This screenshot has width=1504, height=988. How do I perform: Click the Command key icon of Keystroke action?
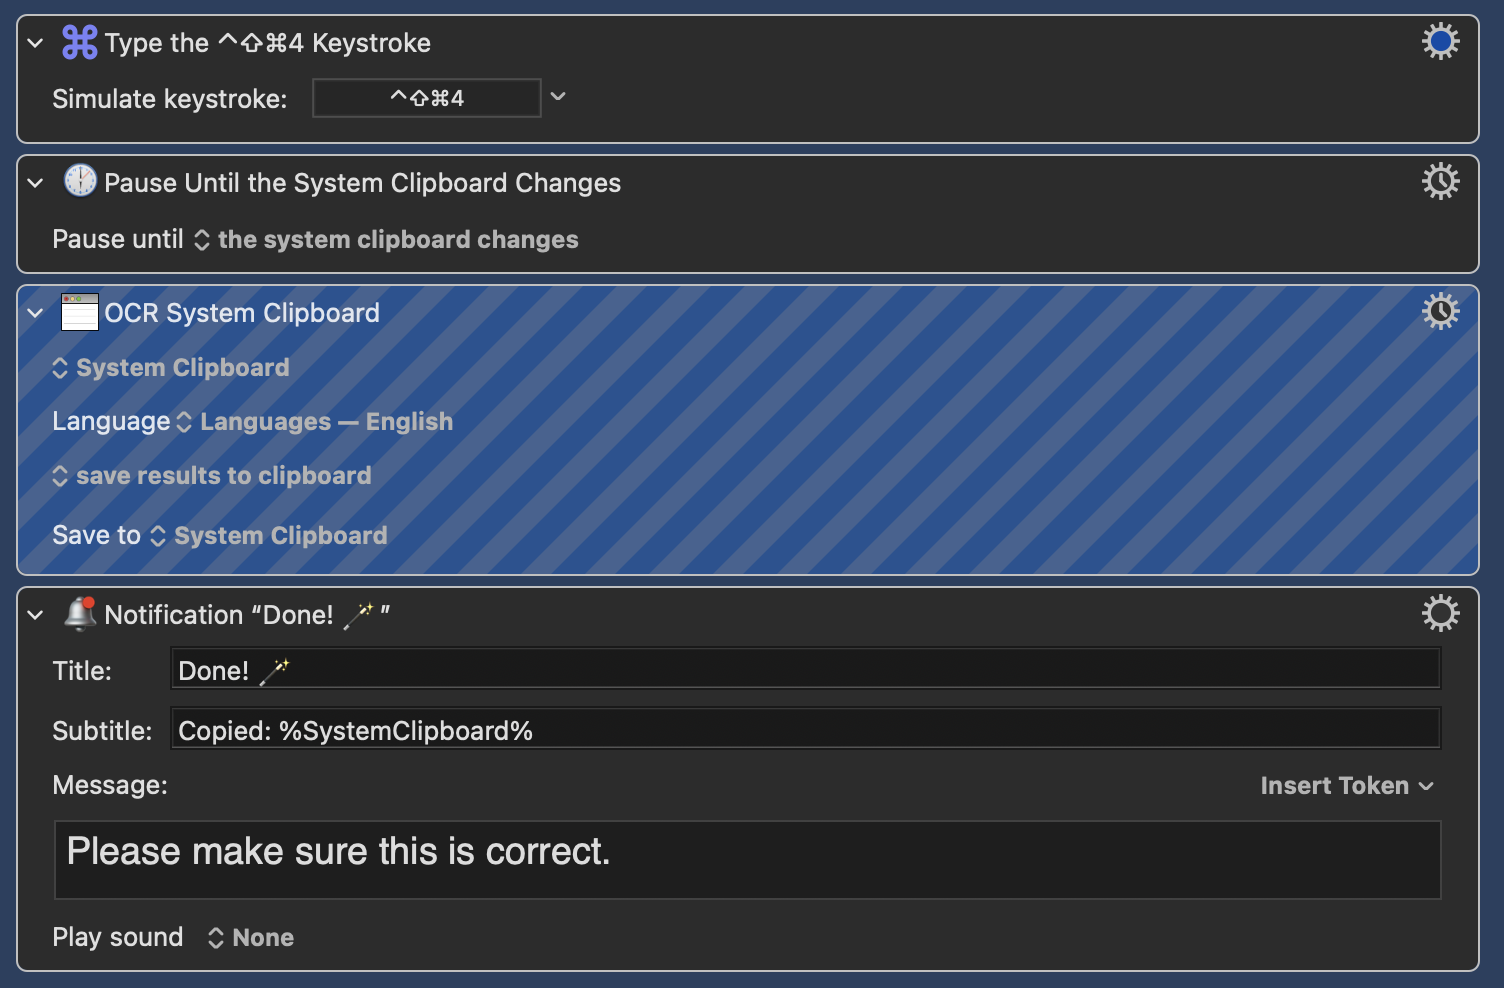80,43
